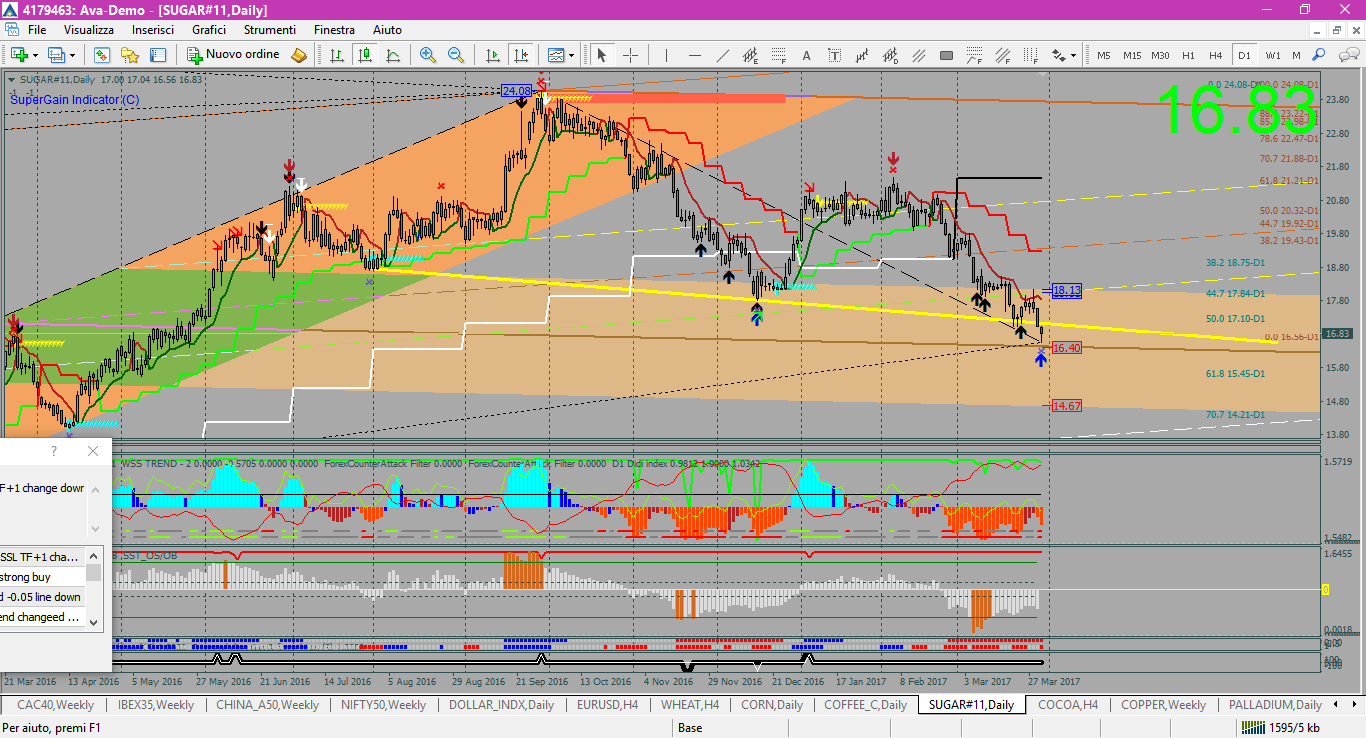The height and width of the screenshot is (738, 1366).
Task: Toggle chart shift icon
Action: pos(521,55)
